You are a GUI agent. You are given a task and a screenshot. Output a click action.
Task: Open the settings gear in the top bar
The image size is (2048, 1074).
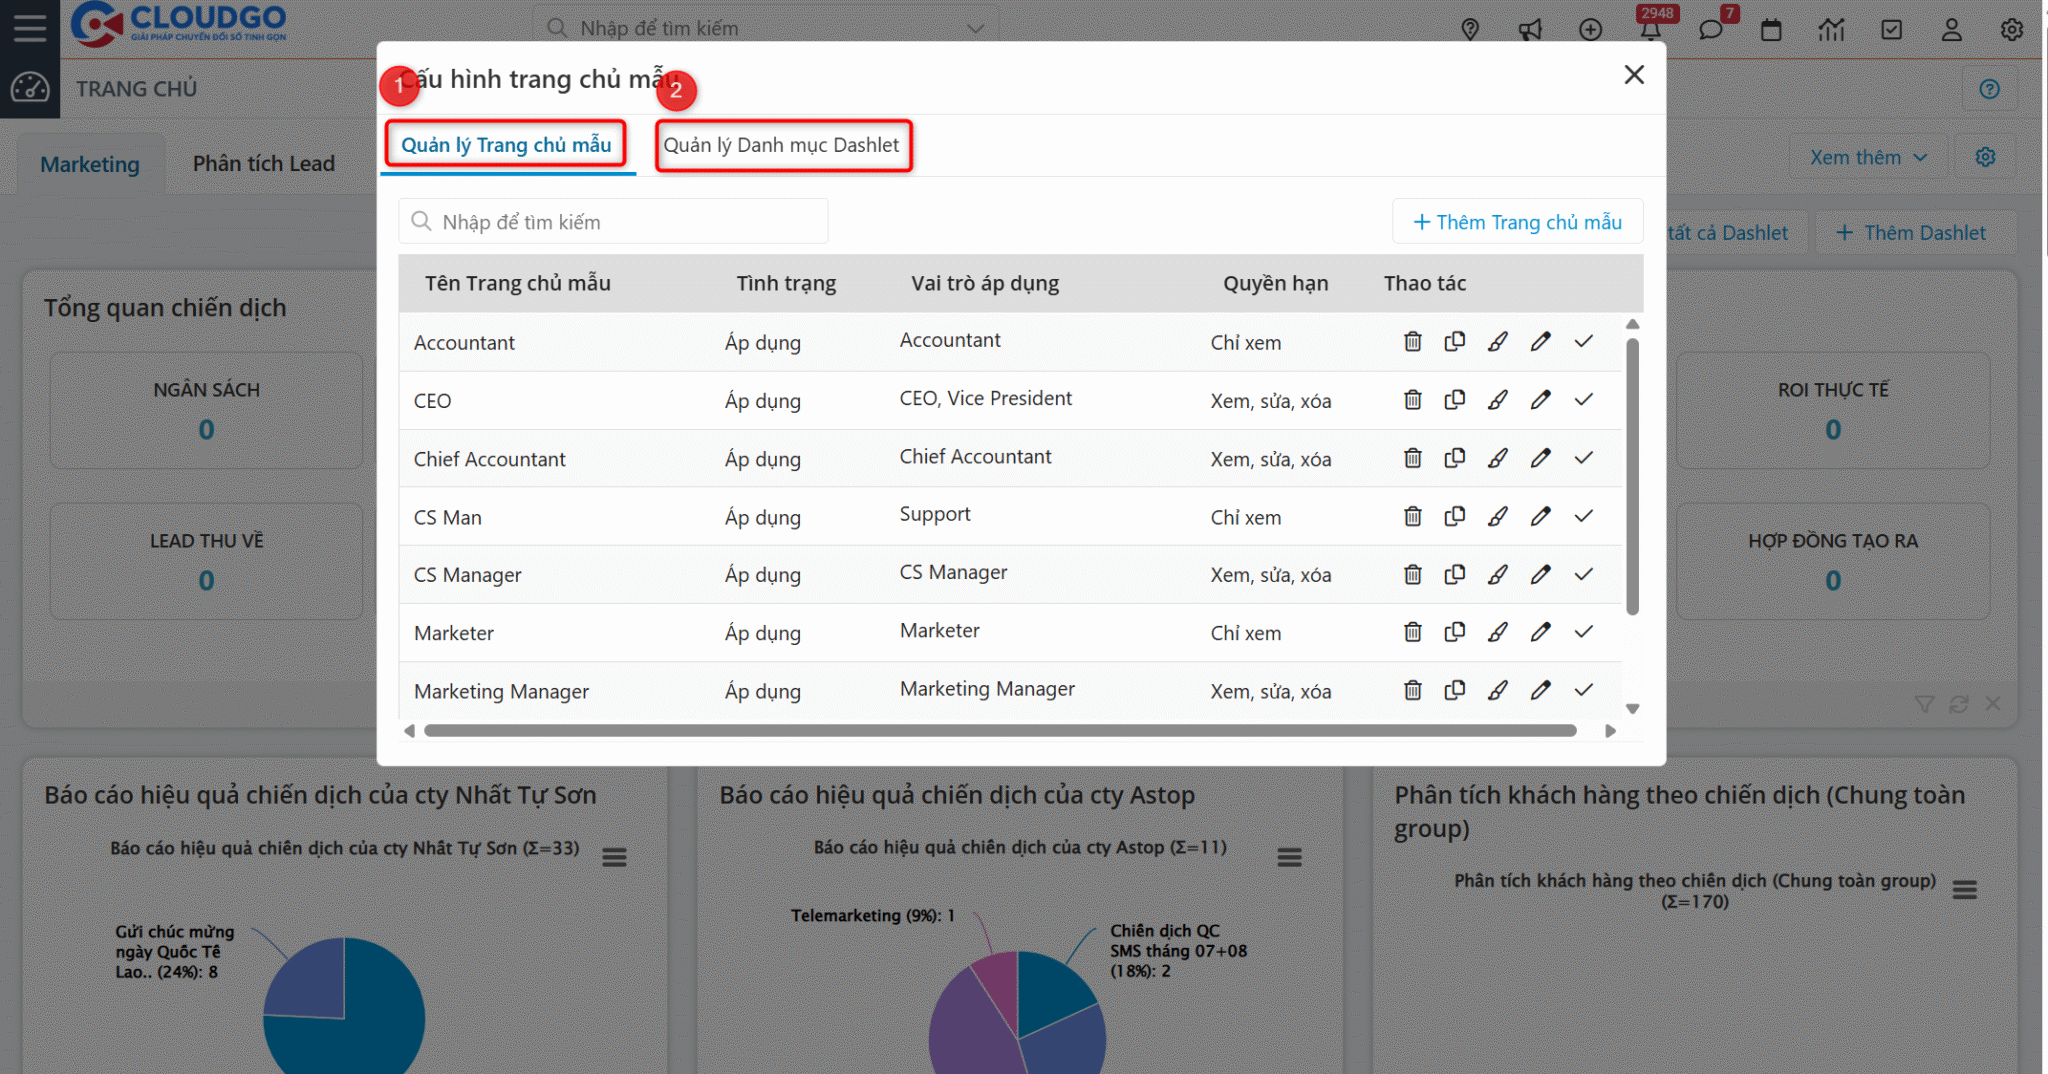tap(2011, 30)
